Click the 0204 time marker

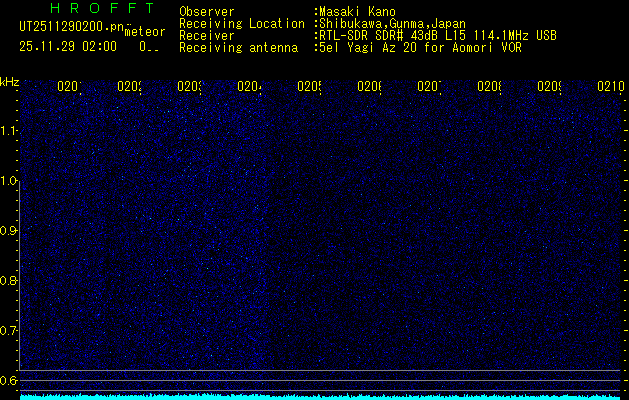249,86
